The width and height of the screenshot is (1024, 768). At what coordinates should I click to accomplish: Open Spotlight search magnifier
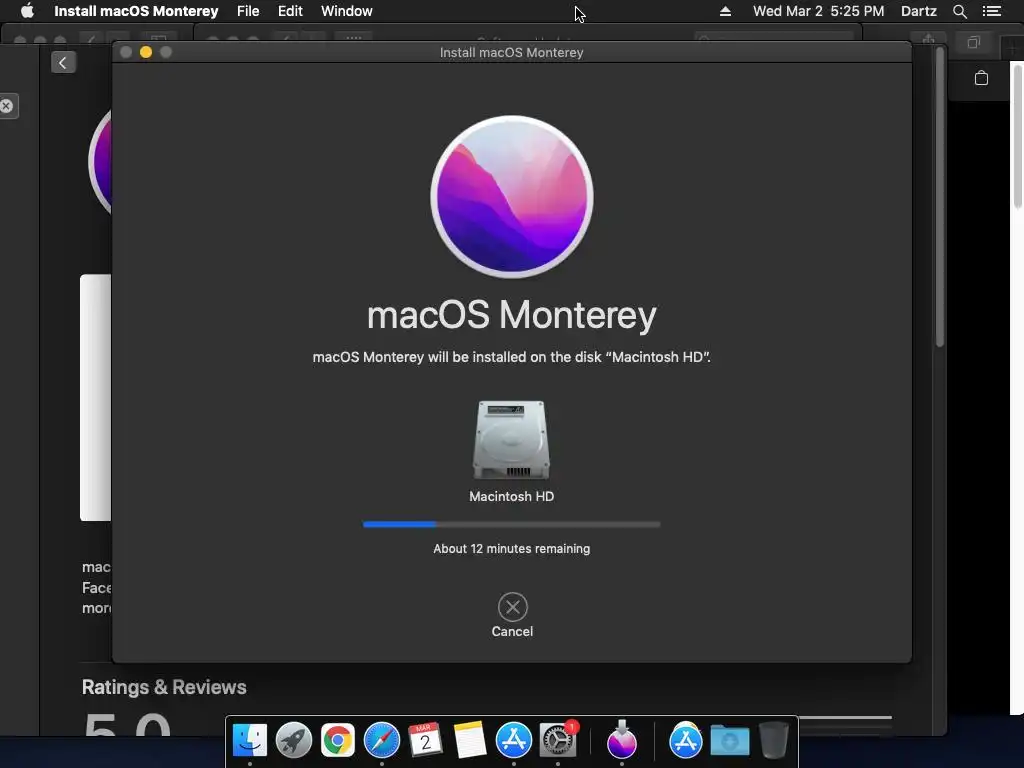[960, 11]
